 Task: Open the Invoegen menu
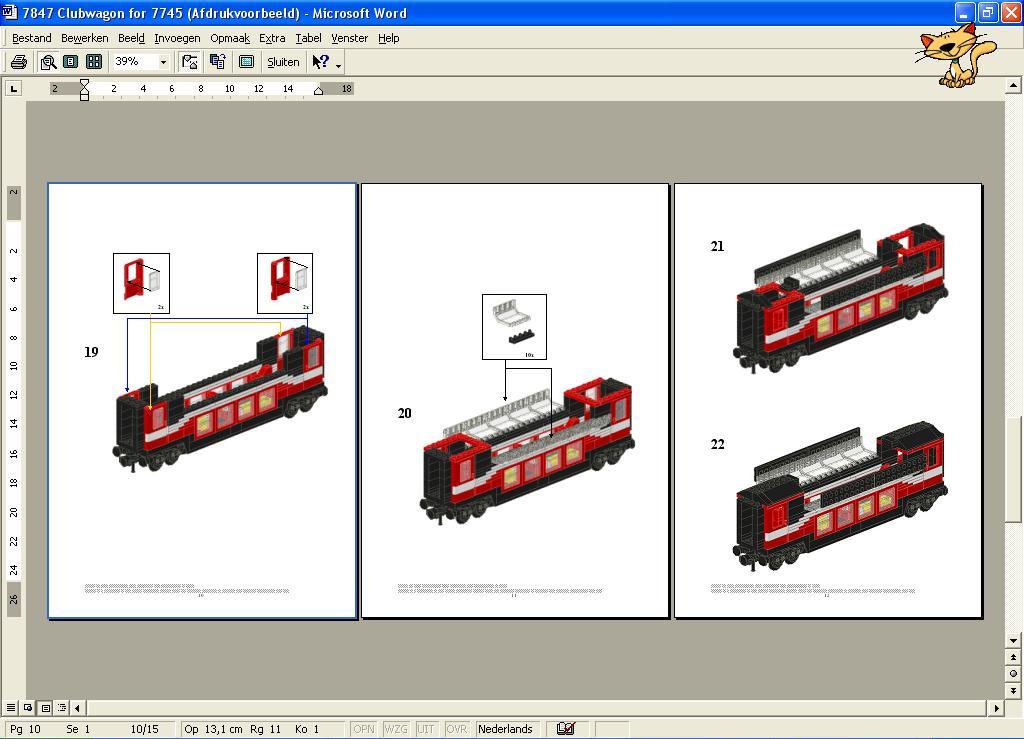(177, 38)
